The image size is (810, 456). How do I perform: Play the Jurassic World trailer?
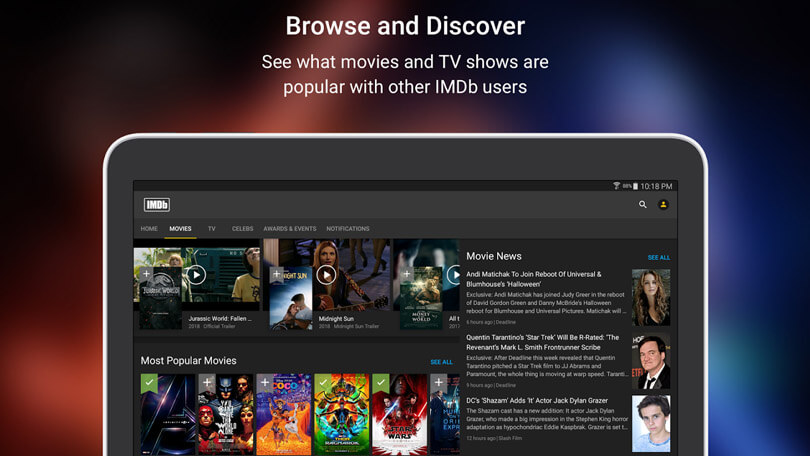[x=196, y=275]
